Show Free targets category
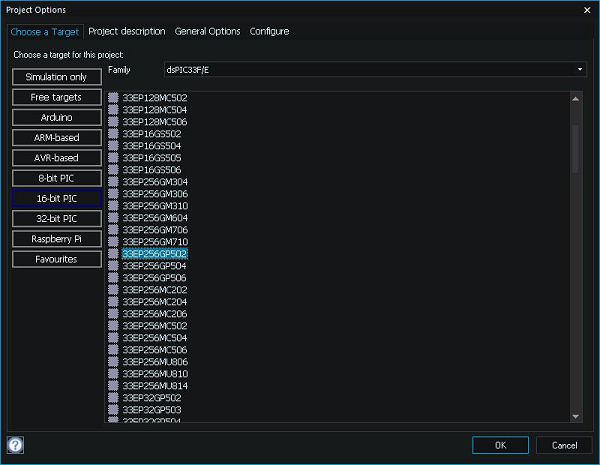600x465 pixels. tap(57, 97)
